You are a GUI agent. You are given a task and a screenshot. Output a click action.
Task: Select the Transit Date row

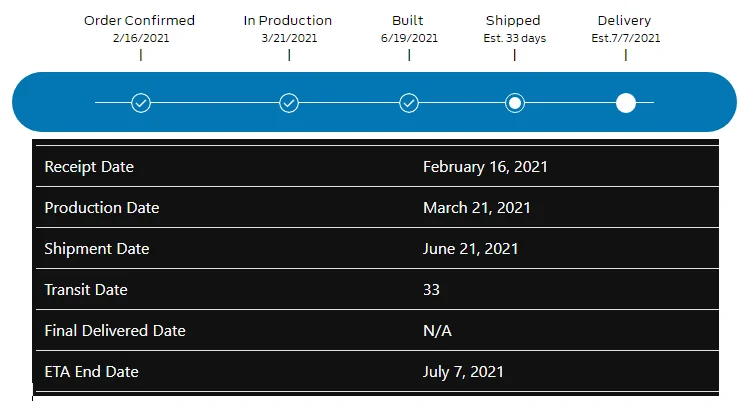pos(376,290)
